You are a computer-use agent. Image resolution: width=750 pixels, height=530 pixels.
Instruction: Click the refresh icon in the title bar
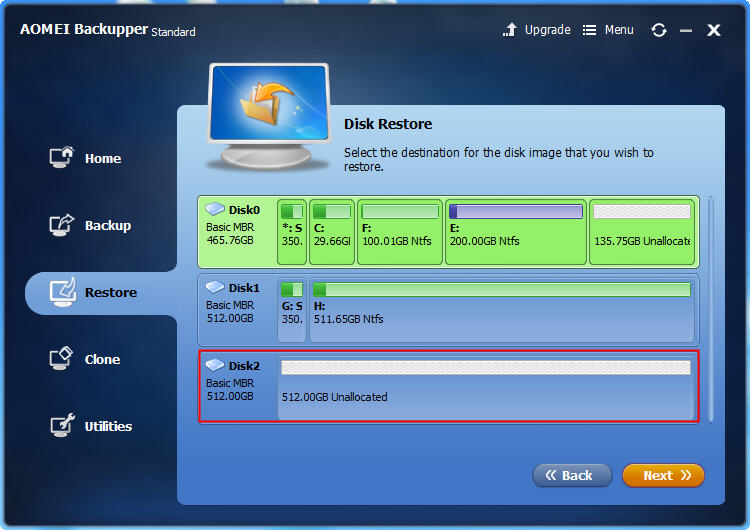click(659, 30)
